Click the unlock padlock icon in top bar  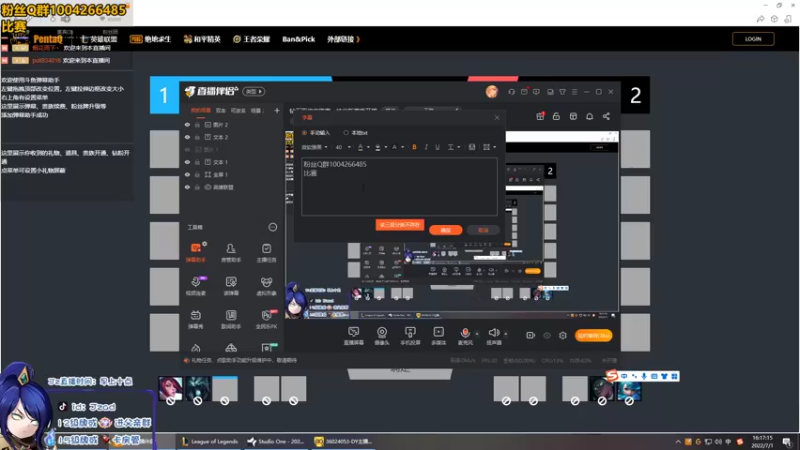[x=556, y=116]
